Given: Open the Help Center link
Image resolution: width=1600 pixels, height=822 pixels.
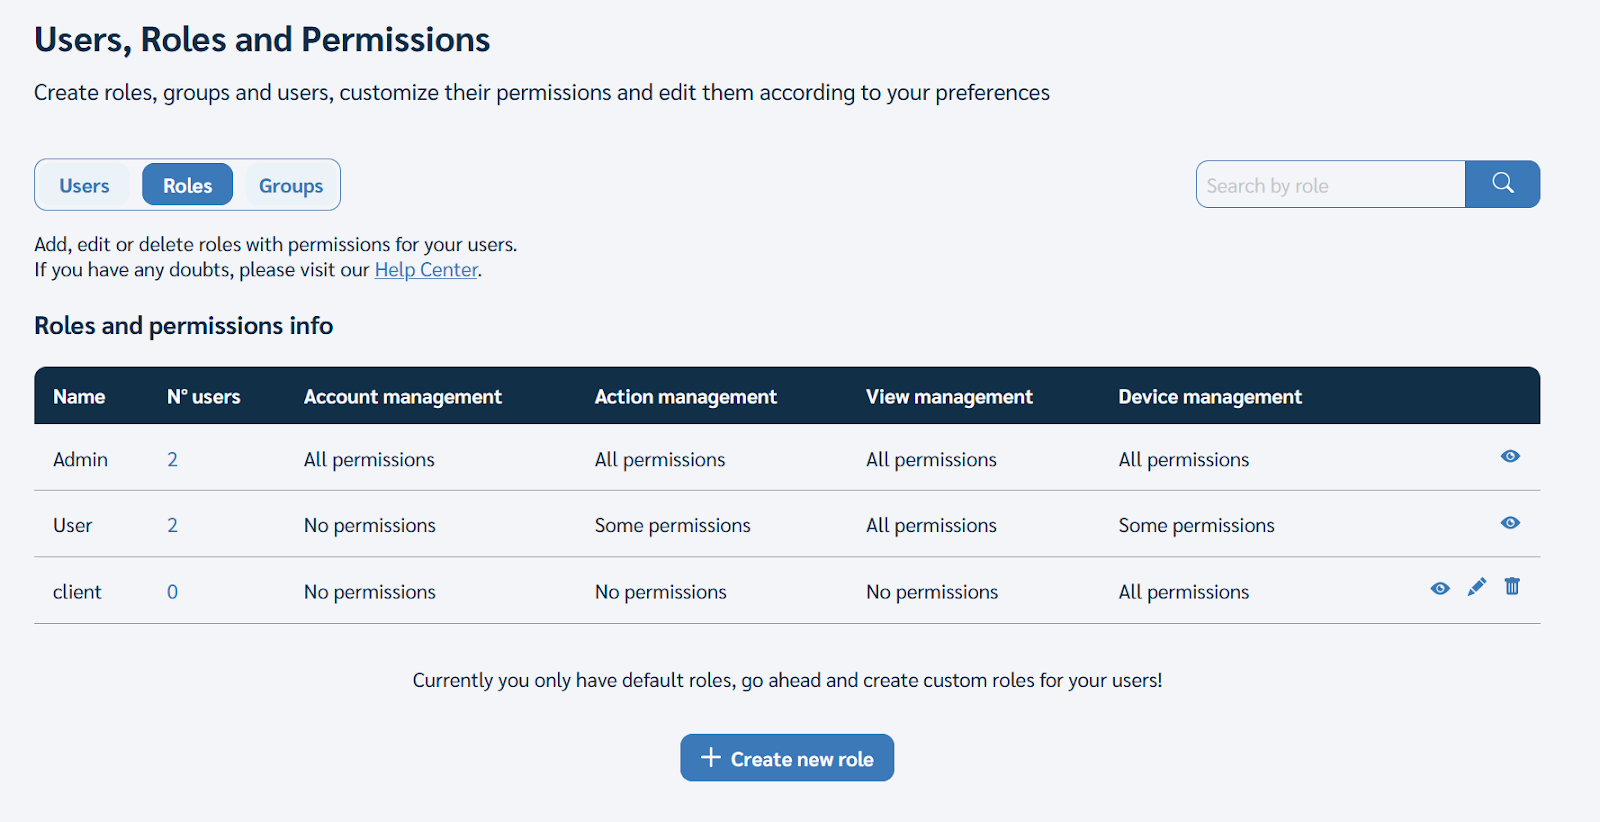Looking at the screenshot, I should [426, 270].
